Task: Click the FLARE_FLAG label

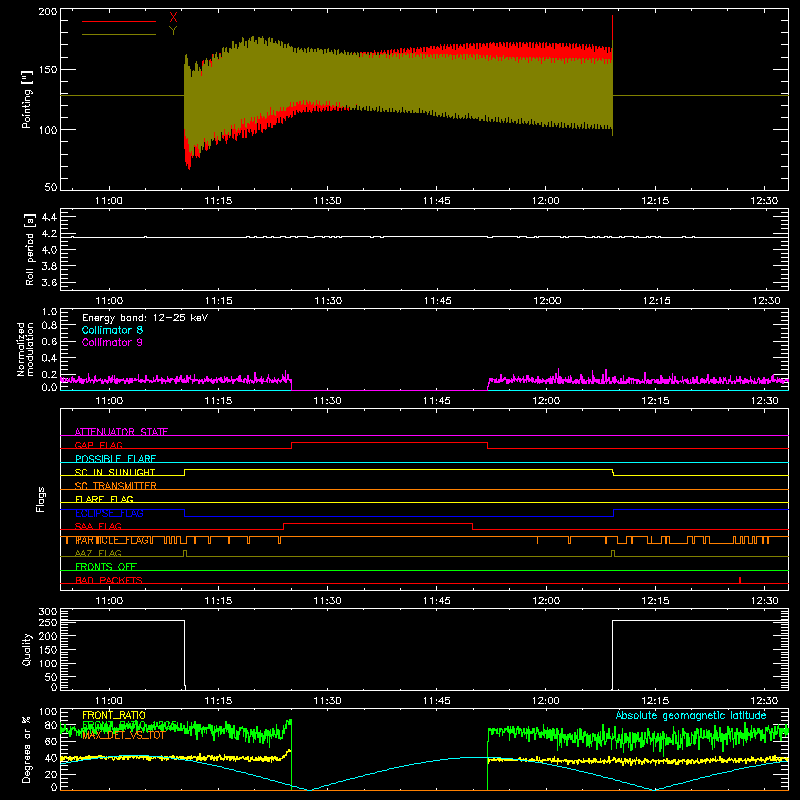Action: pos(104,499)
